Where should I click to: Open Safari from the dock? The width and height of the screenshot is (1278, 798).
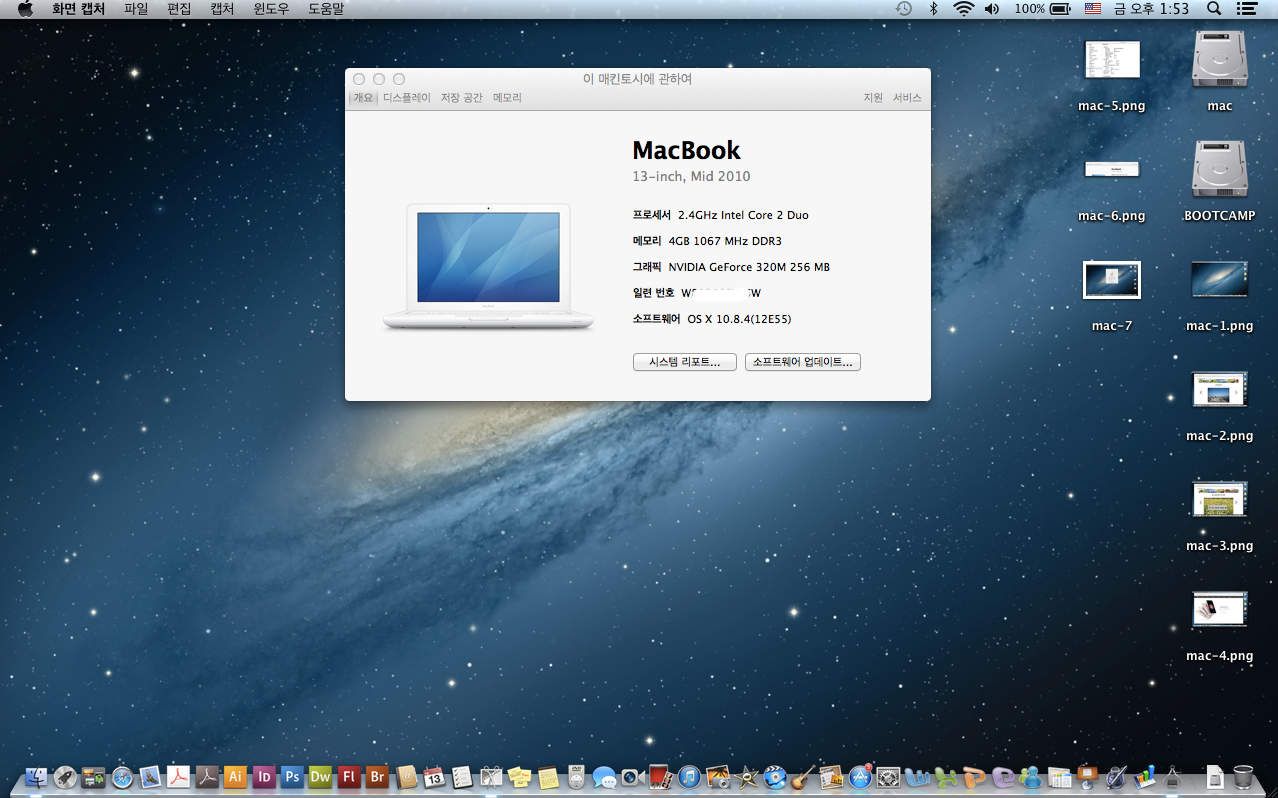122,777
